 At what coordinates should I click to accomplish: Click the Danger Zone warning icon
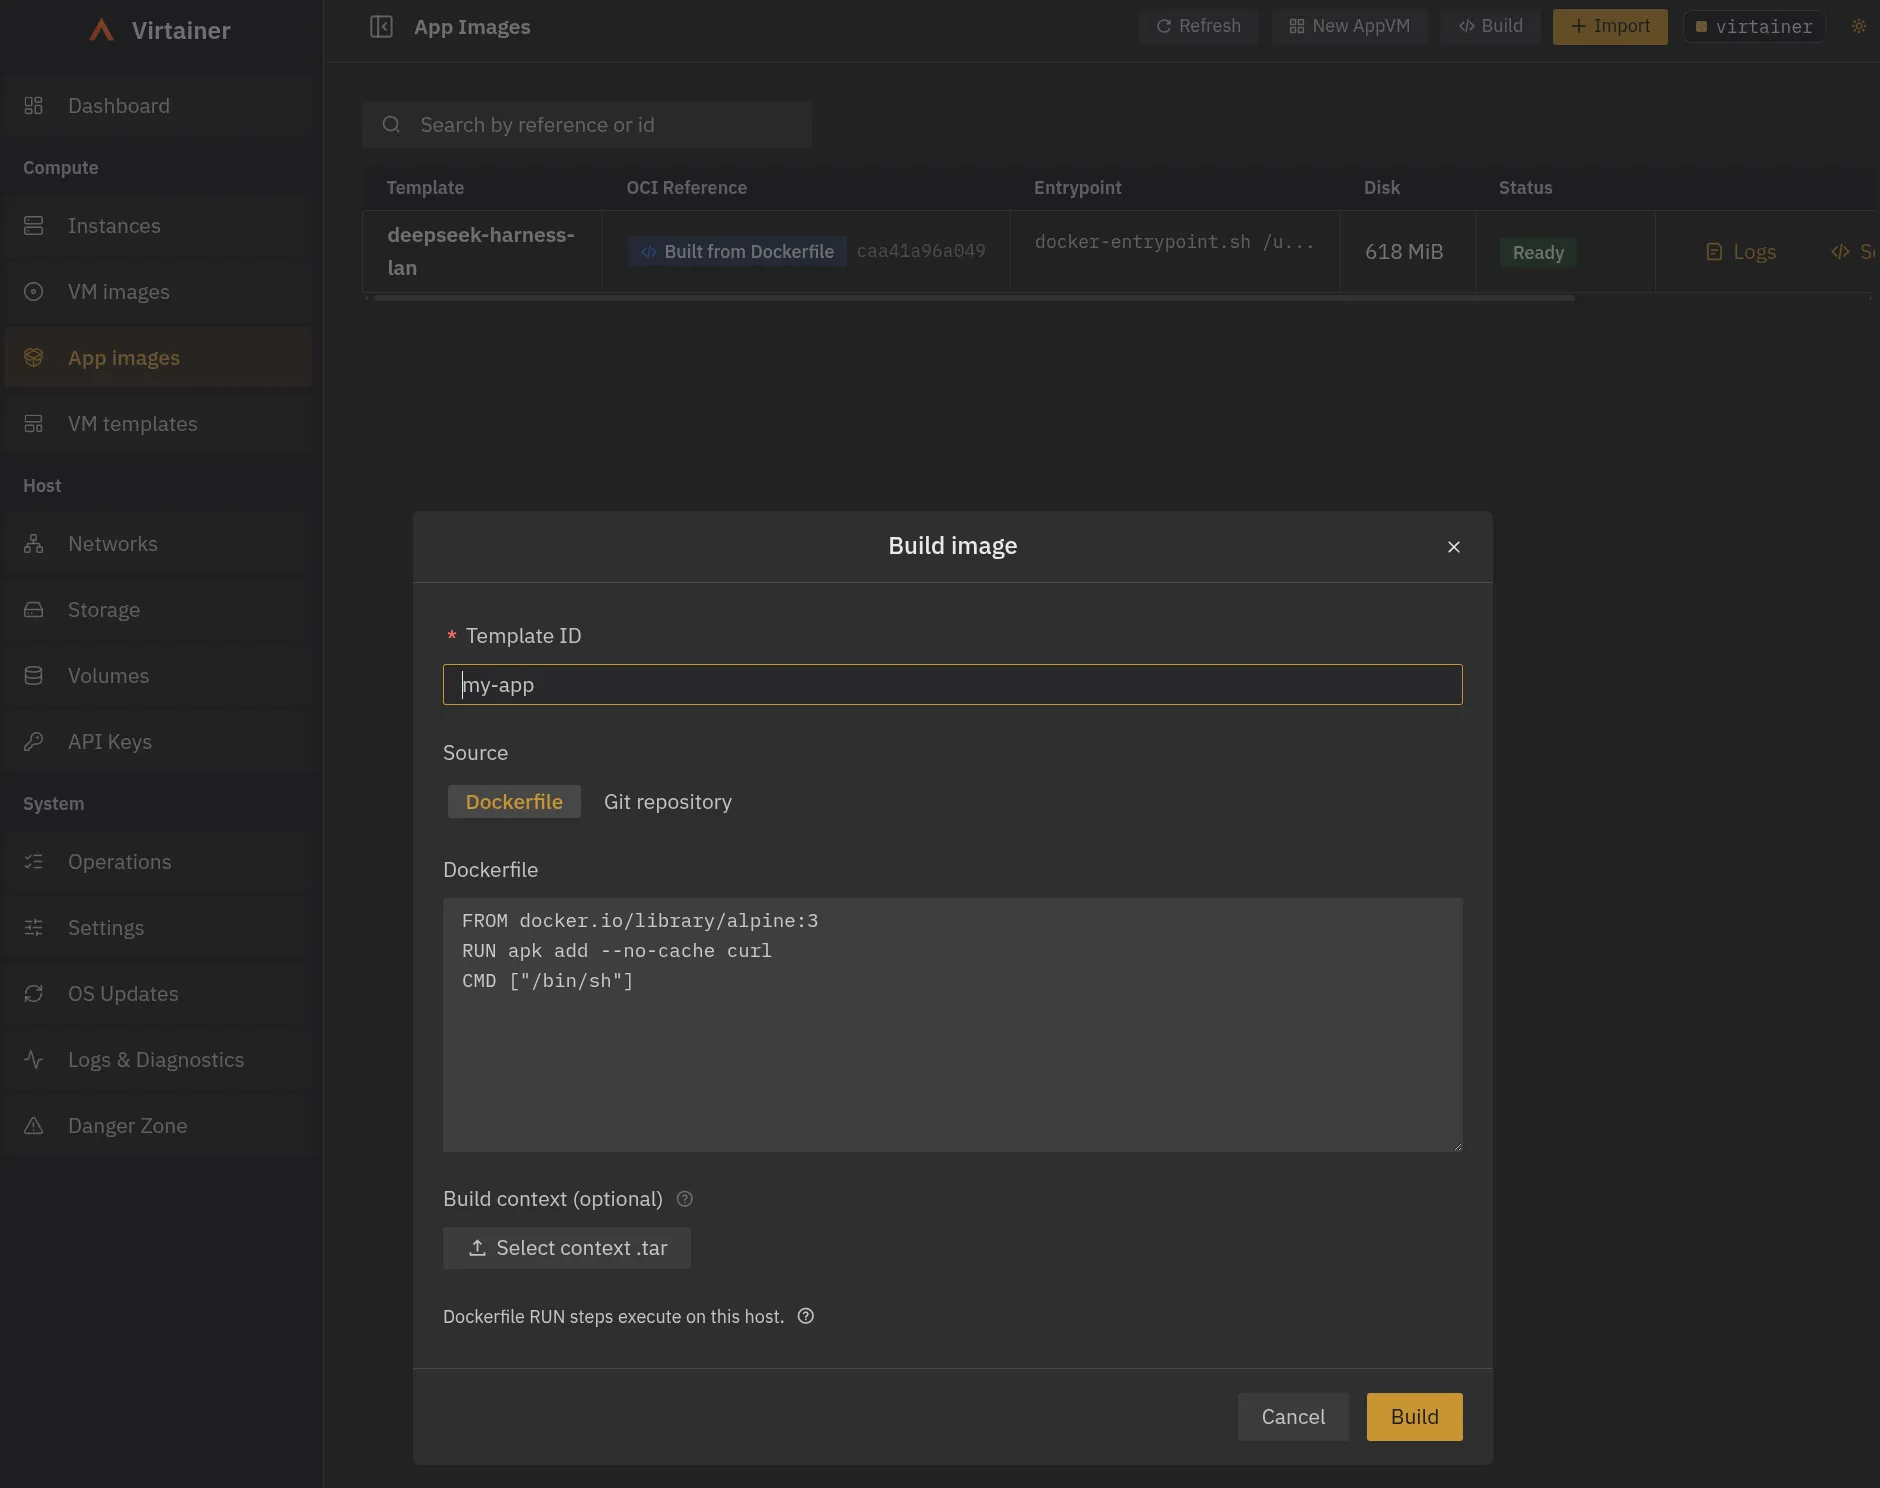pyautogui.click(x=34, y=1126)
